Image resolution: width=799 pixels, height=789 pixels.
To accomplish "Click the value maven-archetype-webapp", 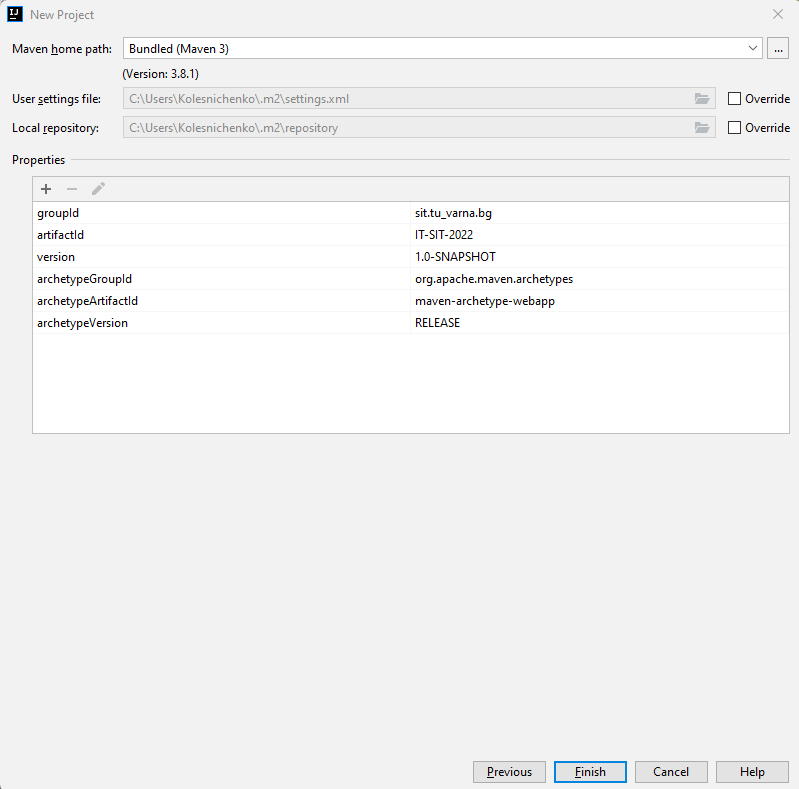I will point(485,301).
